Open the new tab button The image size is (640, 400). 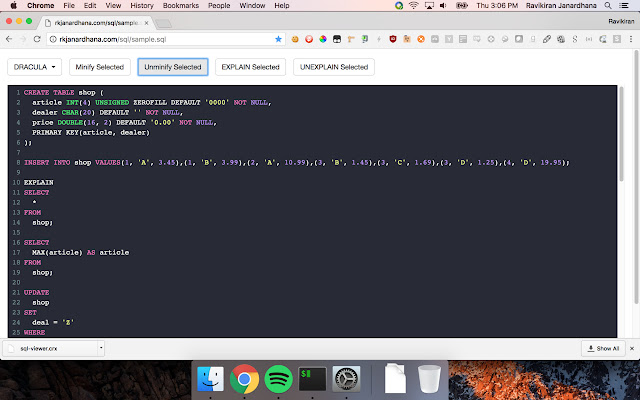click(164, 23)
